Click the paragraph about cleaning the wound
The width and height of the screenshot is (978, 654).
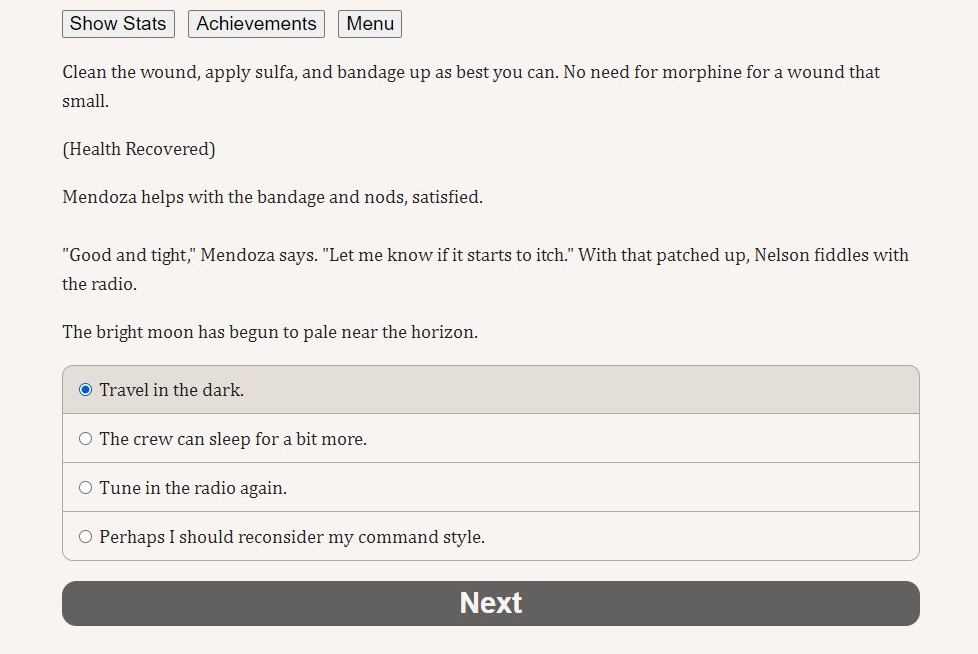pos(471,87)
